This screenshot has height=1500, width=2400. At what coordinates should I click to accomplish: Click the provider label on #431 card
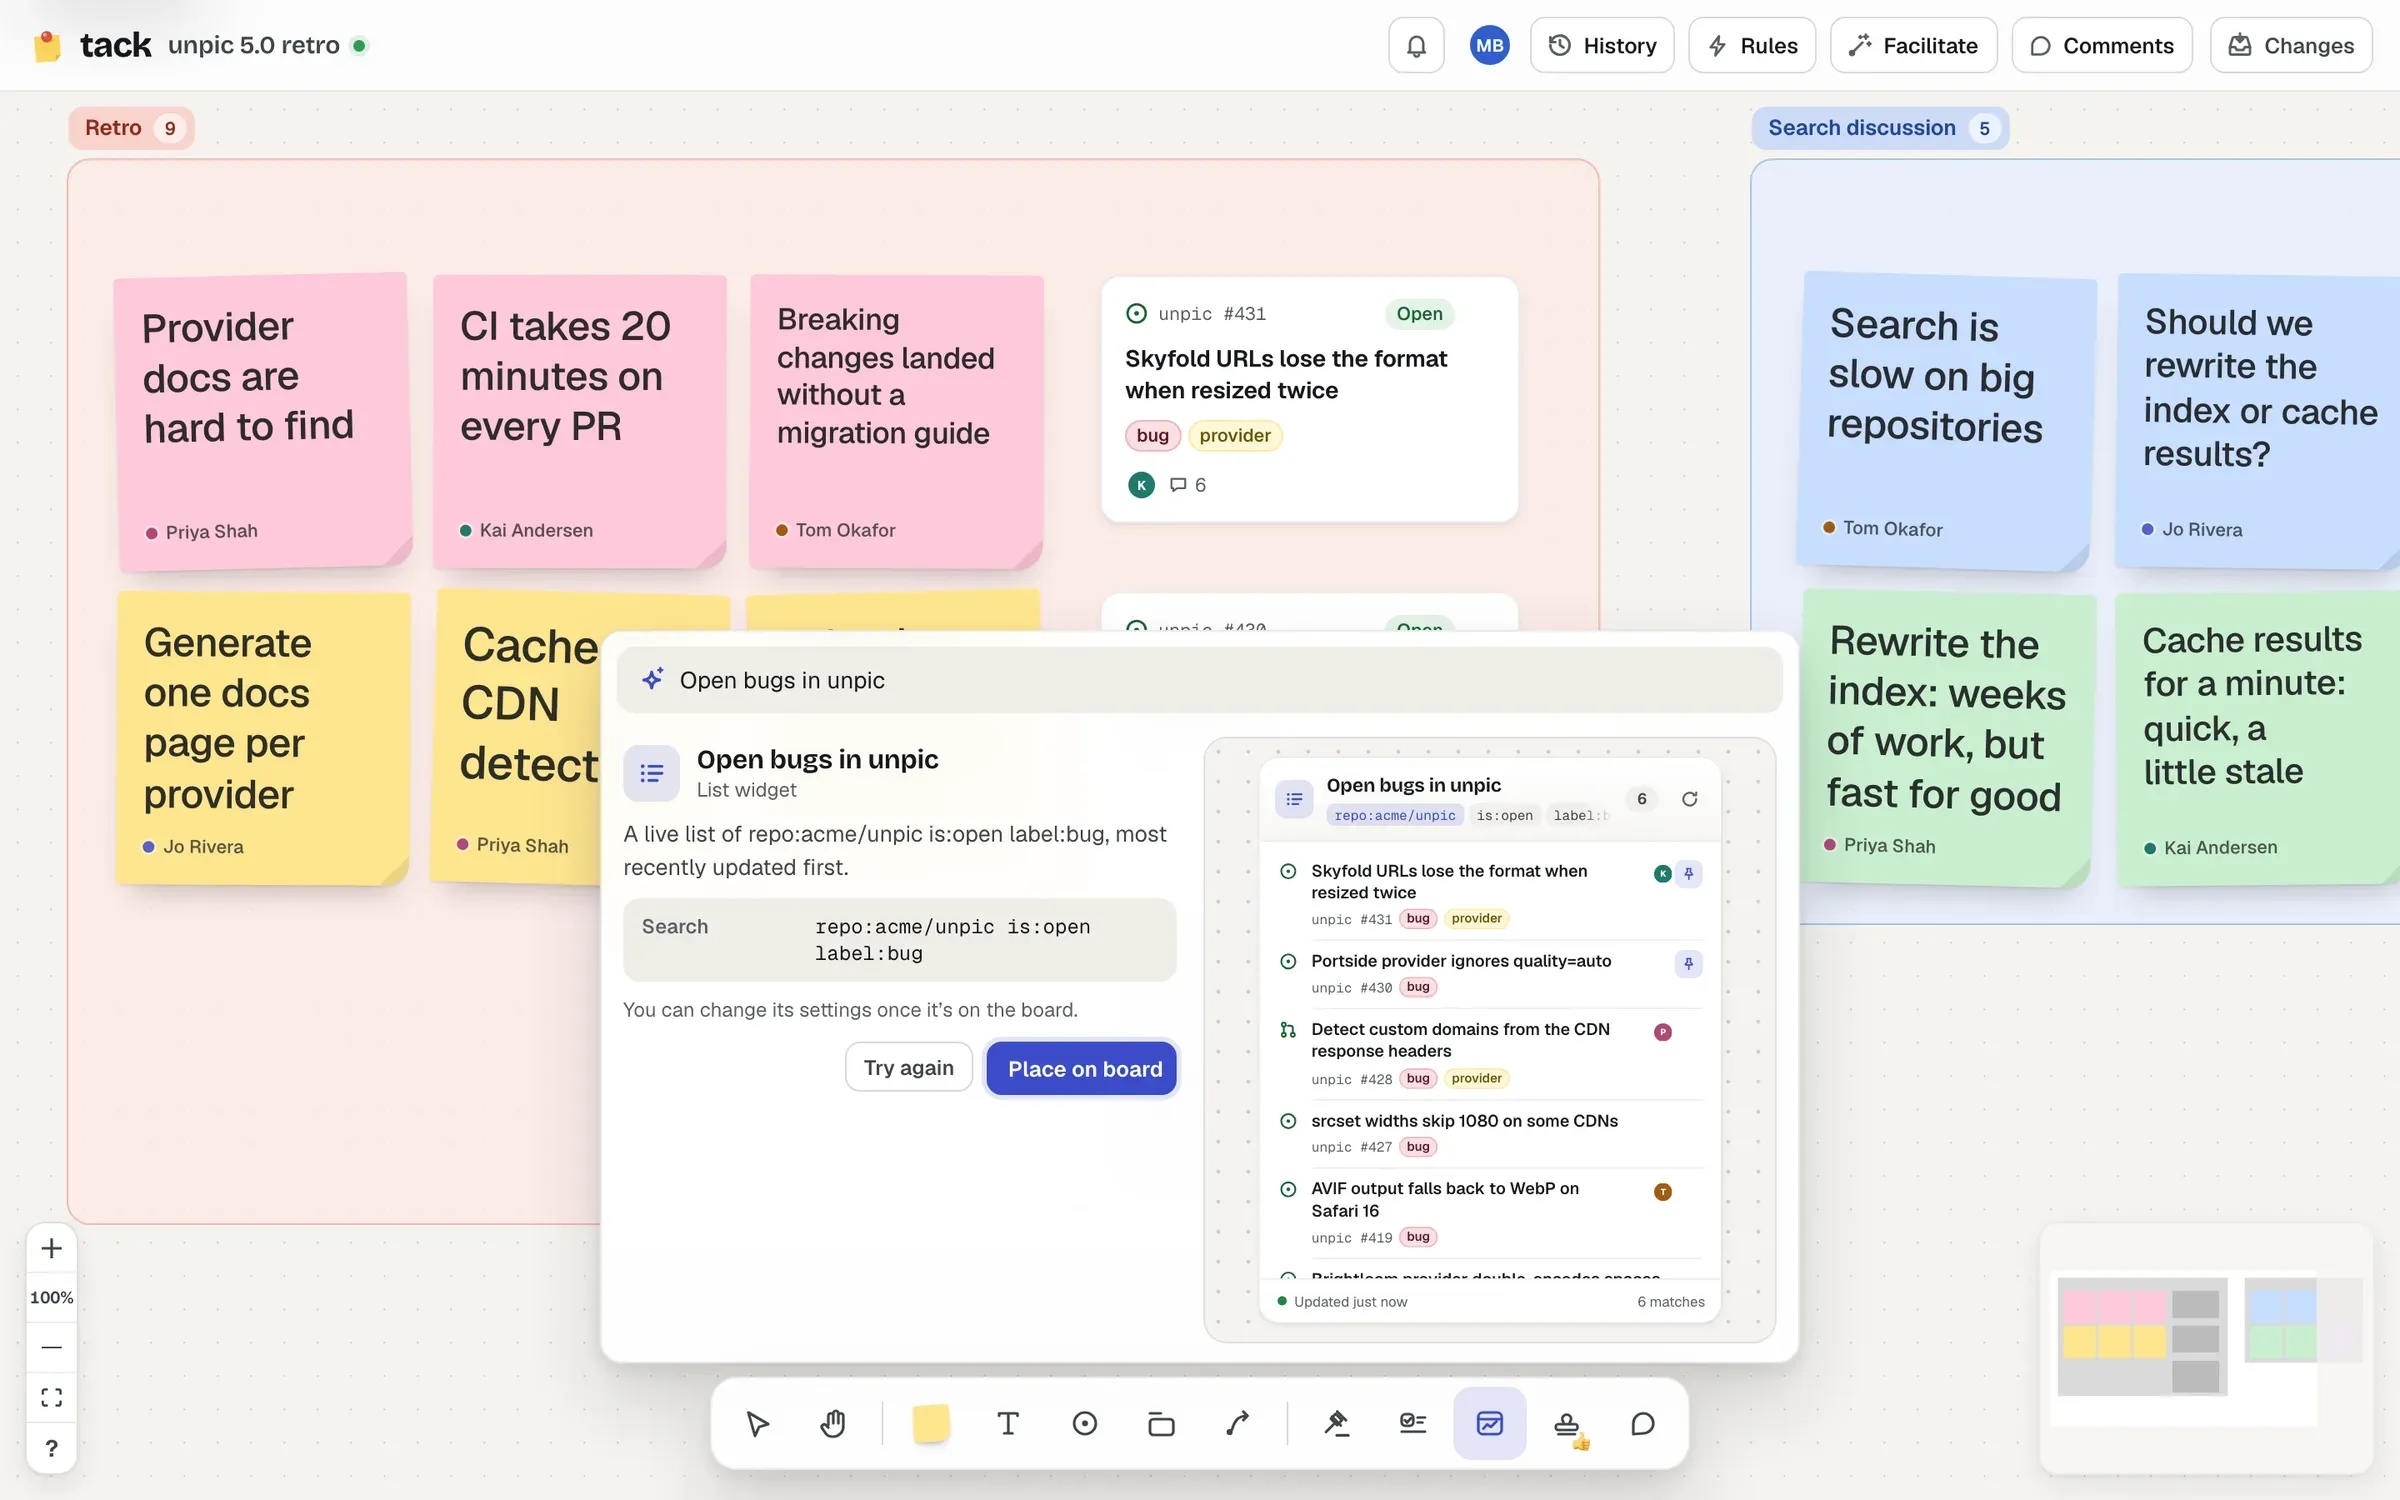[1235, 436]
